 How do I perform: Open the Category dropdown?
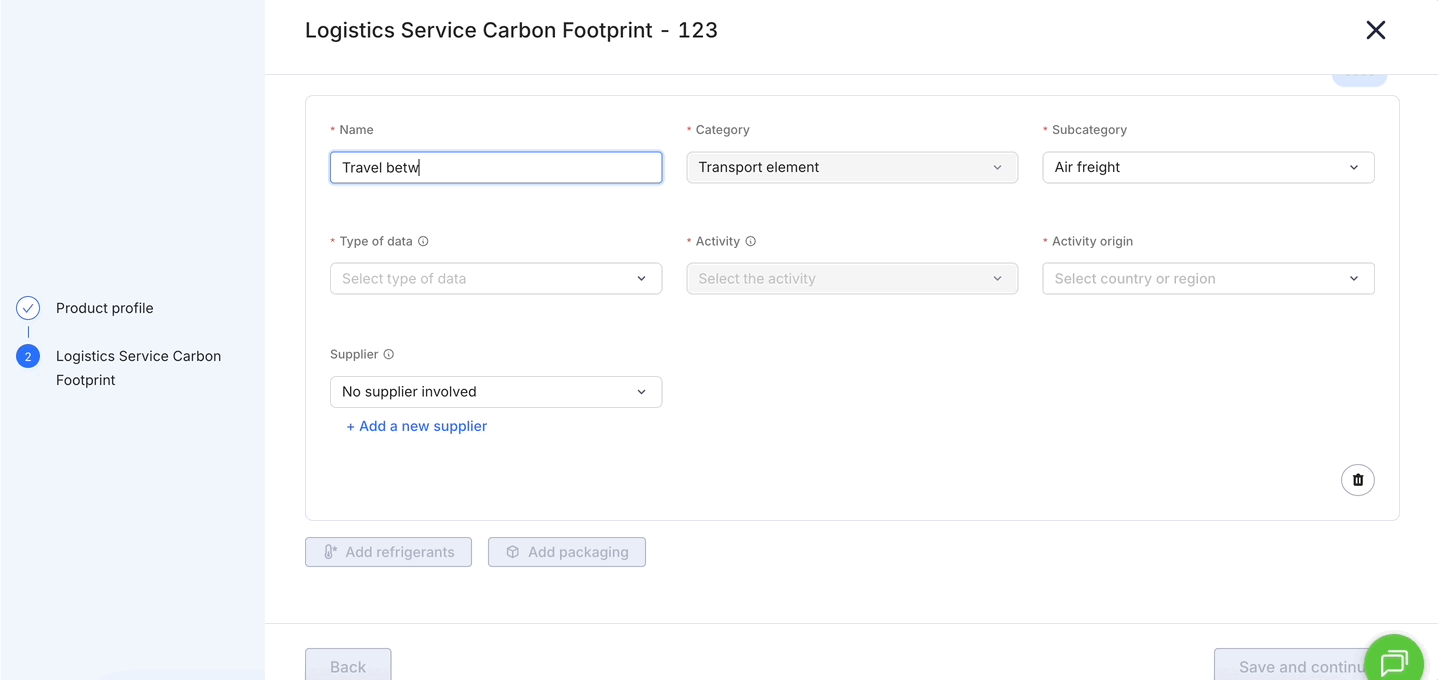(851, 167)
